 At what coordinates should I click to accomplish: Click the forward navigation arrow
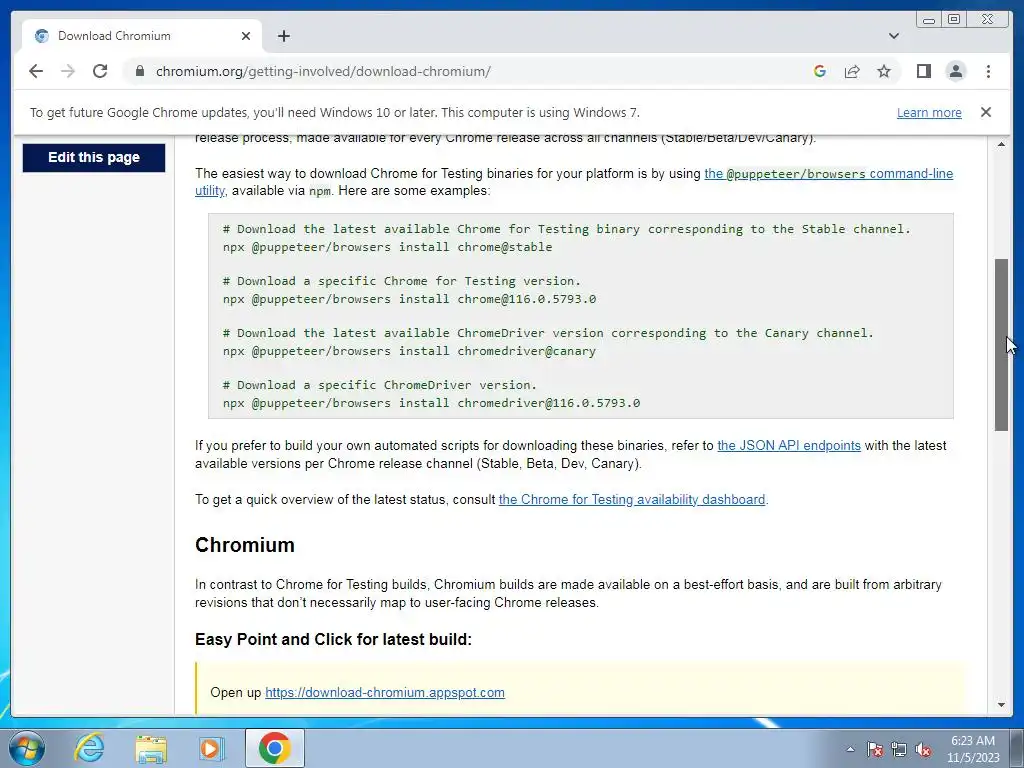click(68, 71)
